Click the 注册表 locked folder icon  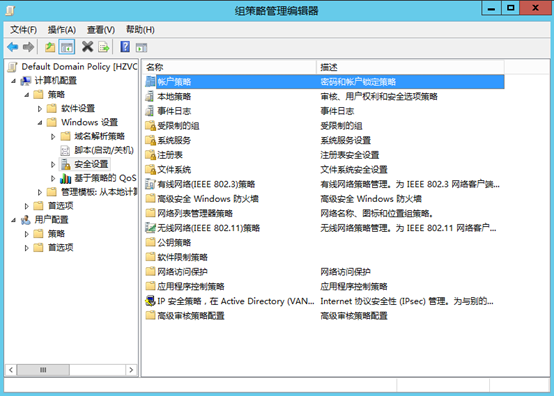[150, 155]
